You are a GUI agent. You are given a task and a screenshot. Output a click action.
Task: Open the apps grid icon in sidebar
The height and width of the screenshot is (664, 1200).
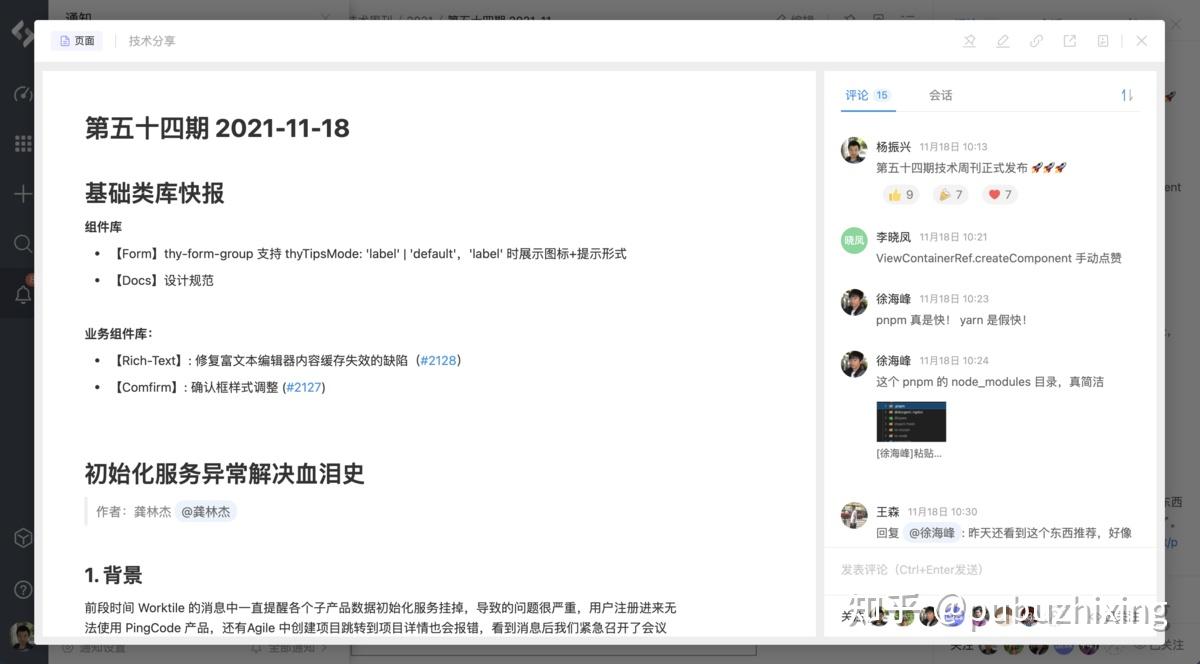tap(22, 143)
